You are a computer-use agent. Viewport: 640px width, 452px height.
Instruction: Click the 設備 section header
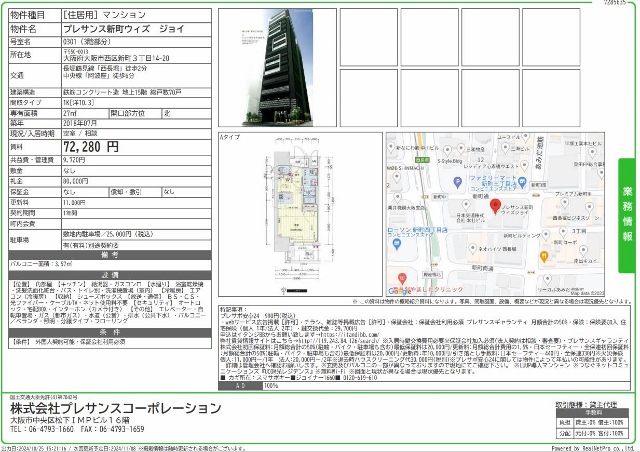[x=110, y=275]
